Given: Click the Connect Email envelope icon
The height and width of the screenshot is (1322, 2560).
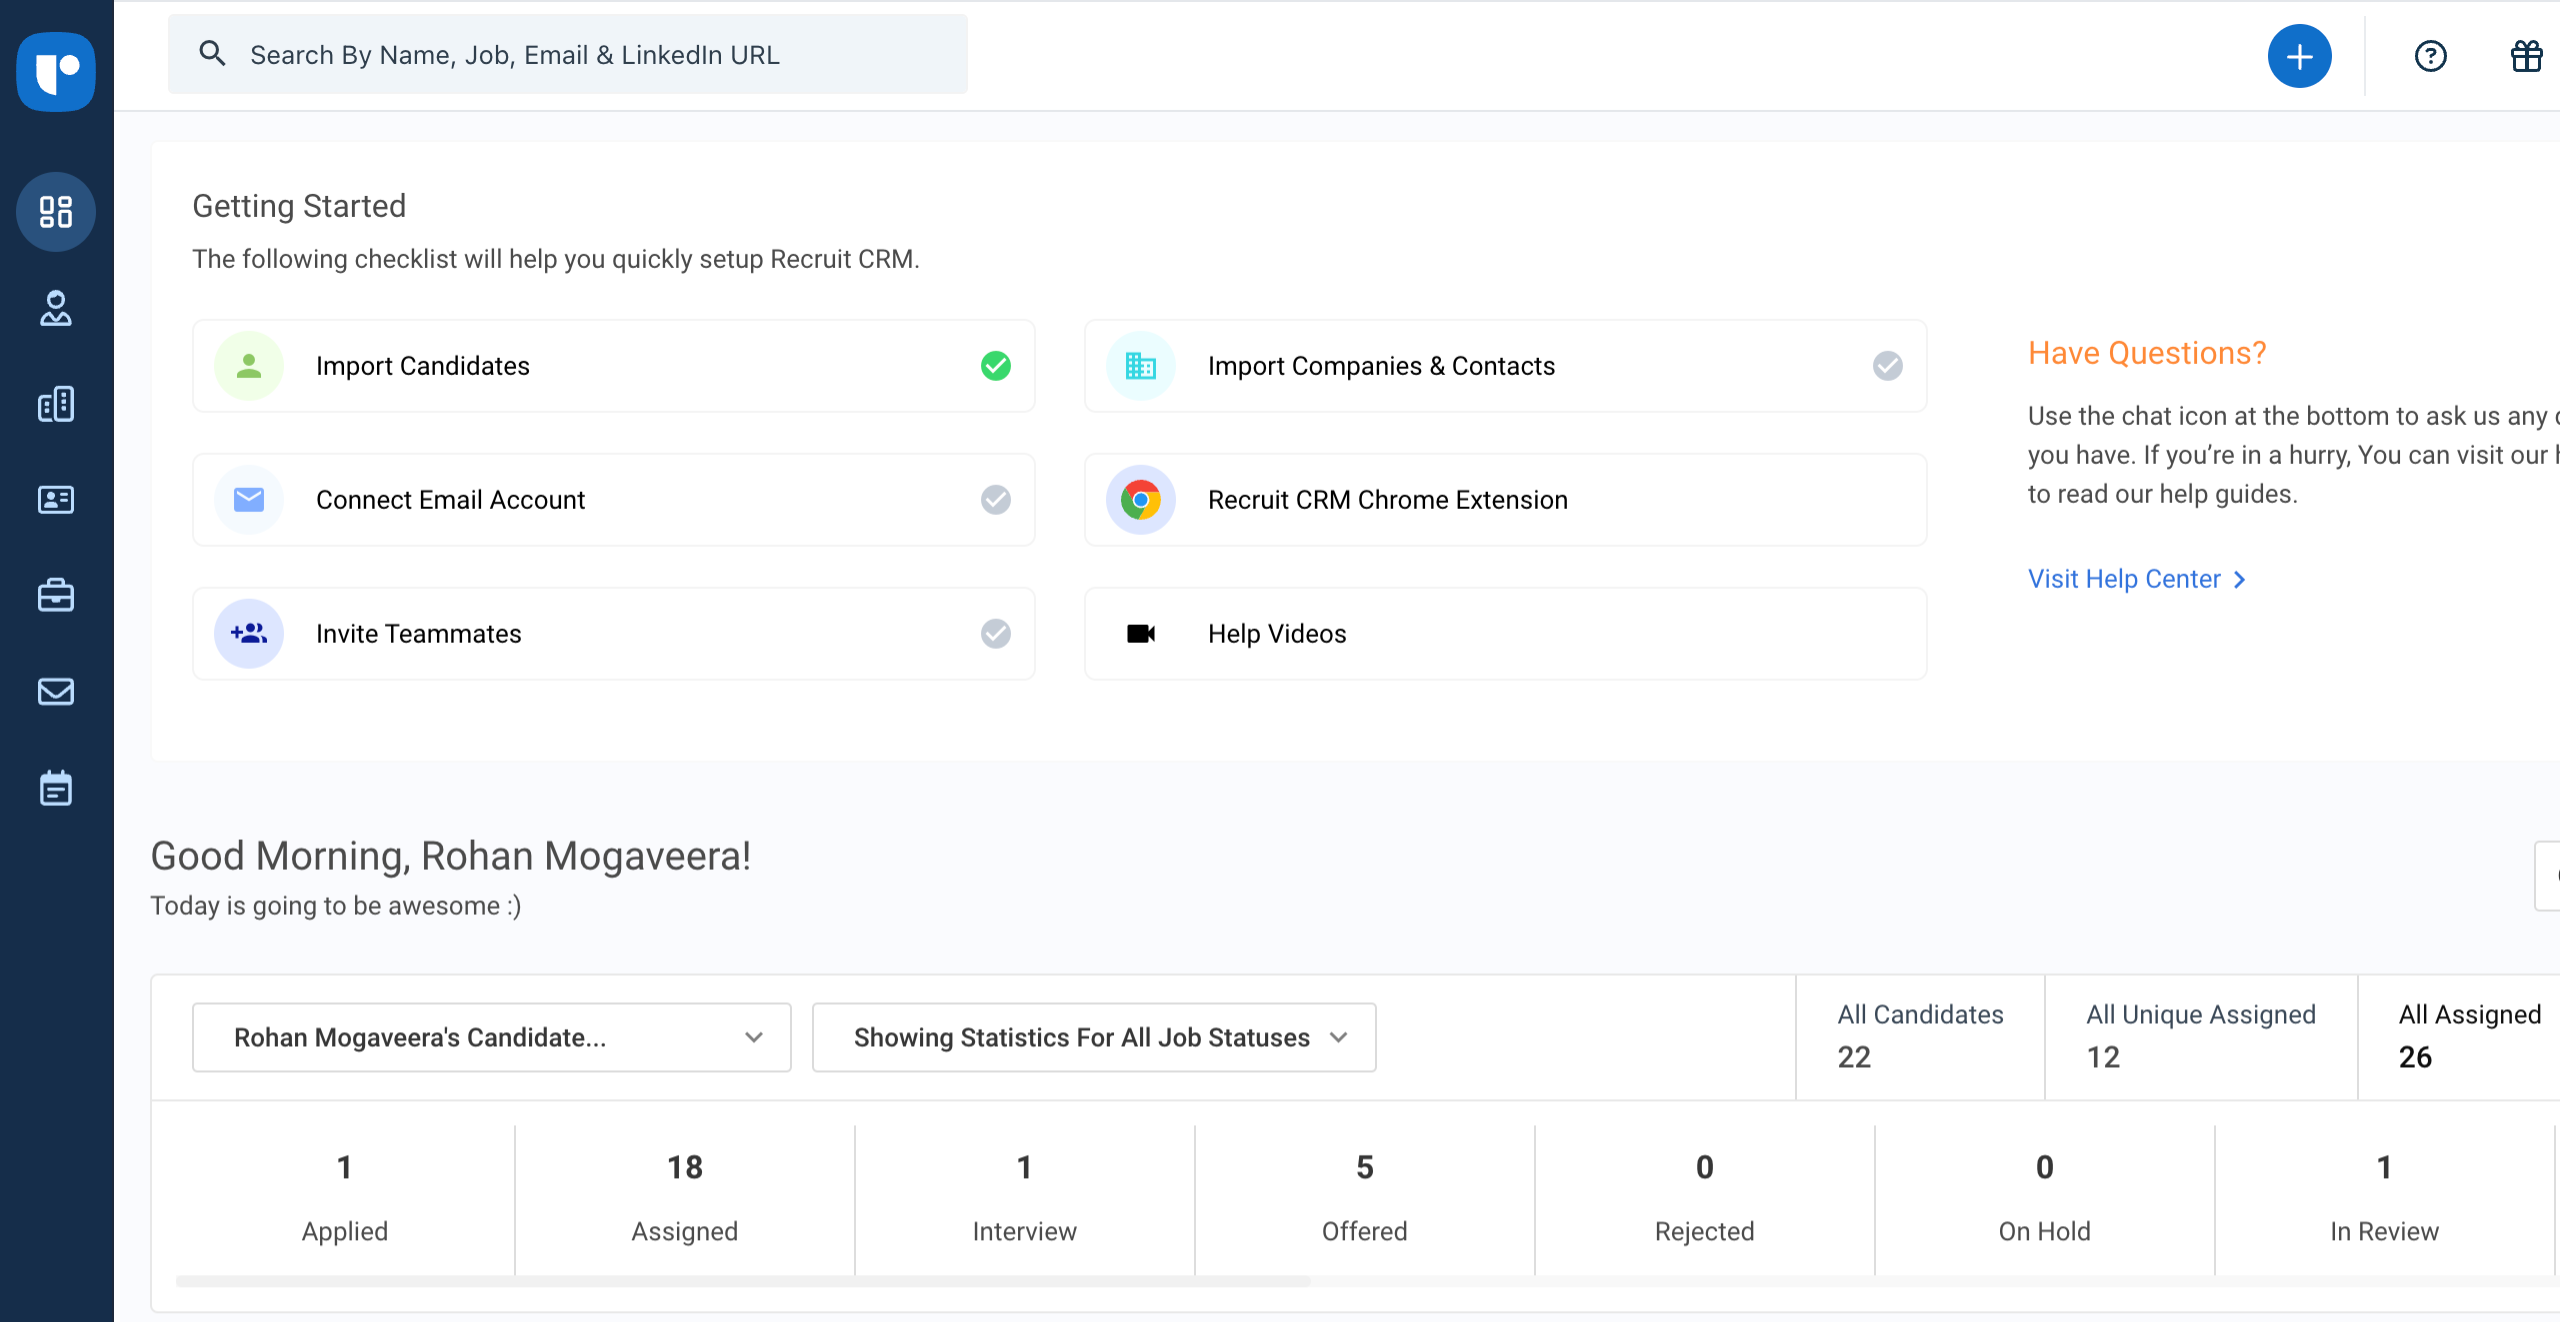Looking at the screenshot, I should click(249, 500).
